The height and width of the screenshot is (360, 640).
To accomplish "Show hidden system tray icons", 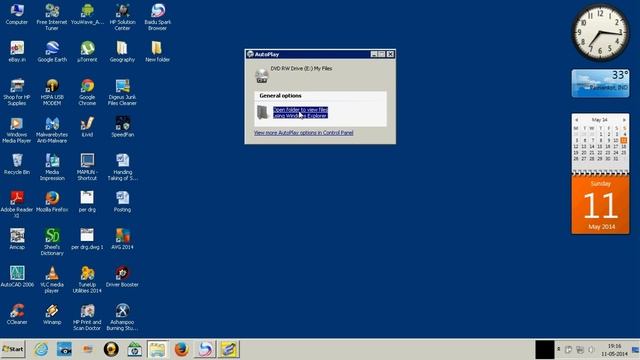I will coord(558,349).
